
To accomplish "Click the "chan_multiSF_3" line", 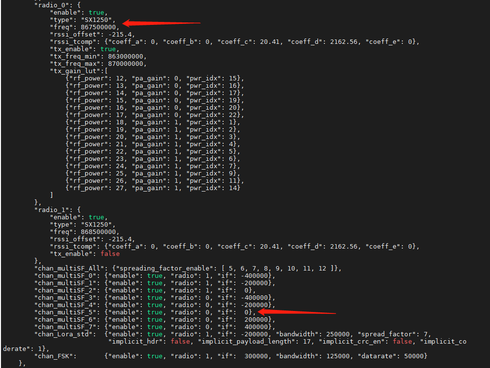I will 155,298.
